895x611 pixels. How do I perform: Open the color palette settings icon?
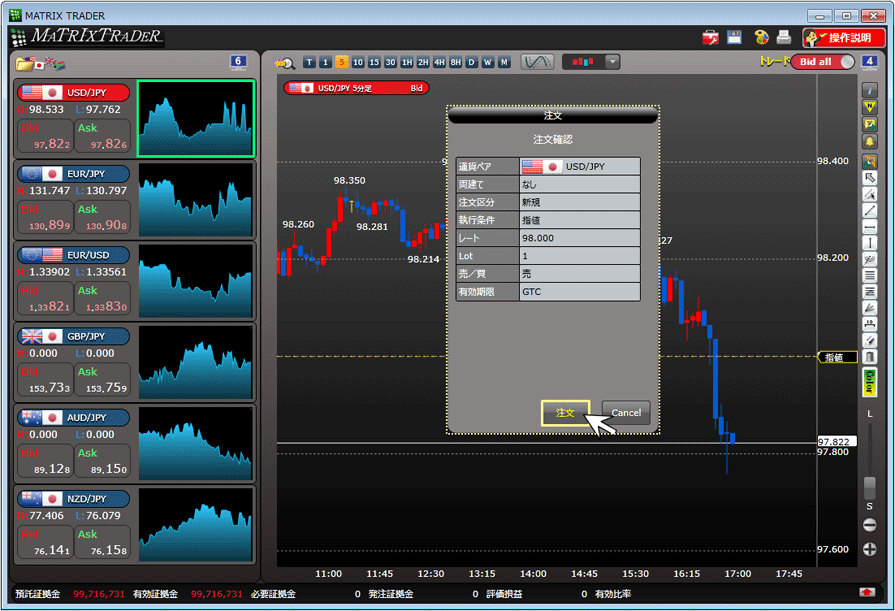[761, 38]
